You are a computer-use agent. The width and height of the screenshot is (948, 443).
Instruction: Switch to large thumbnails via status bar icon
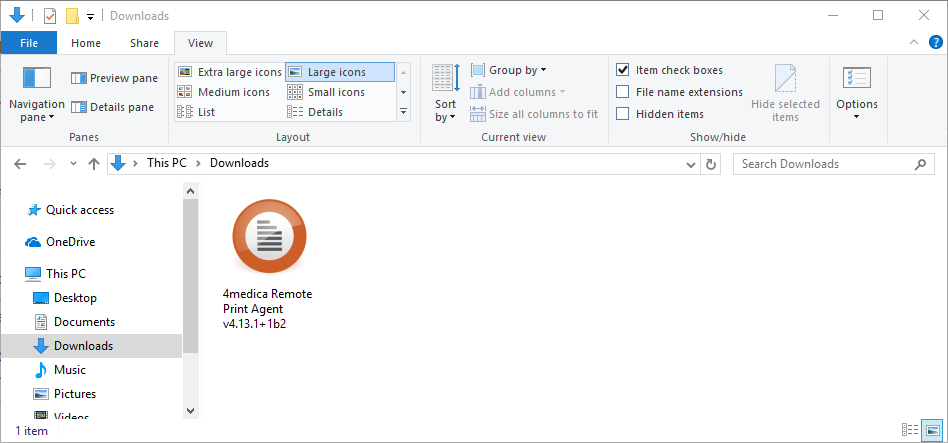(930, 430)
